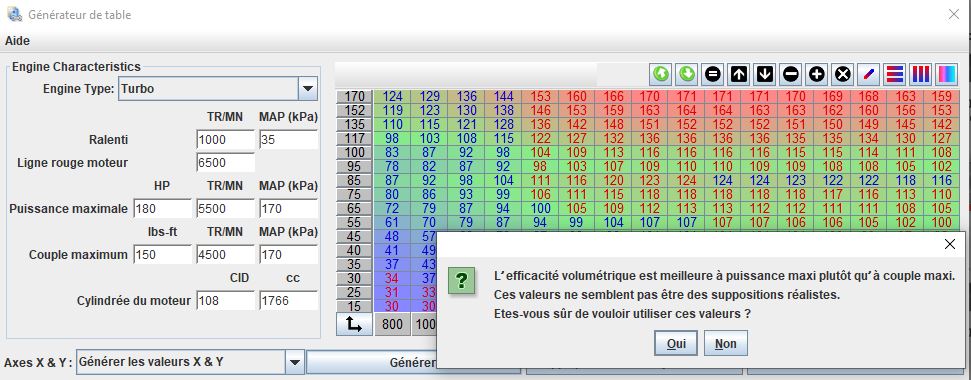Click the vertical stripes interpolation icon

[921, 74]
